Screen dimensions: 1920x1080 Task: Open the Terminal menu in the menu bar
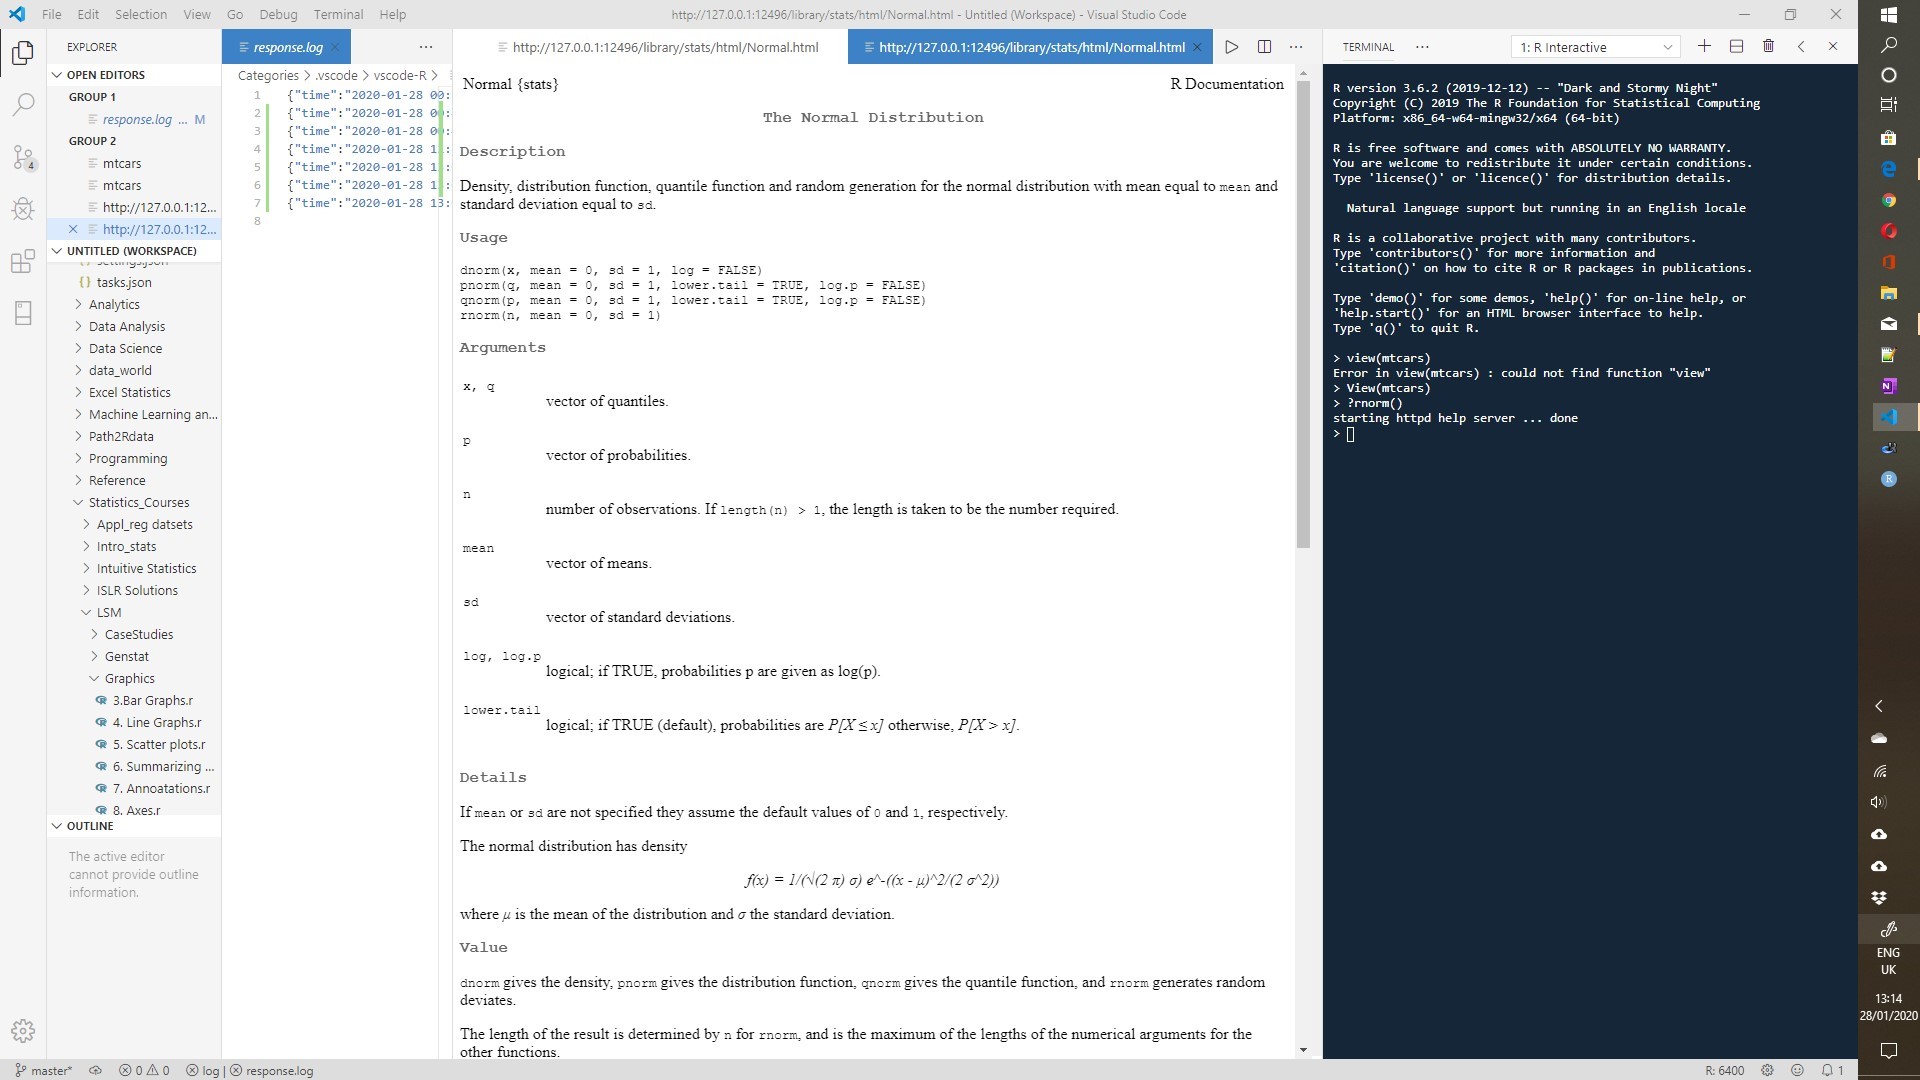pos(337,14)
